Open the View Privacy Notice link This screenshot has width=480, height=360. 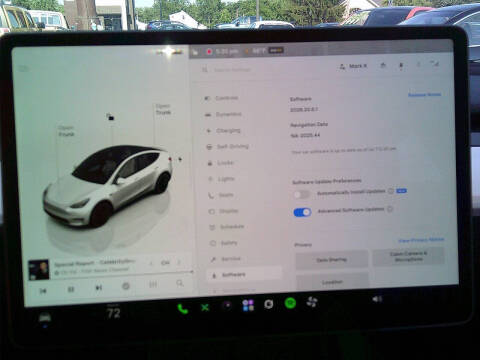(x=421, y=240)
